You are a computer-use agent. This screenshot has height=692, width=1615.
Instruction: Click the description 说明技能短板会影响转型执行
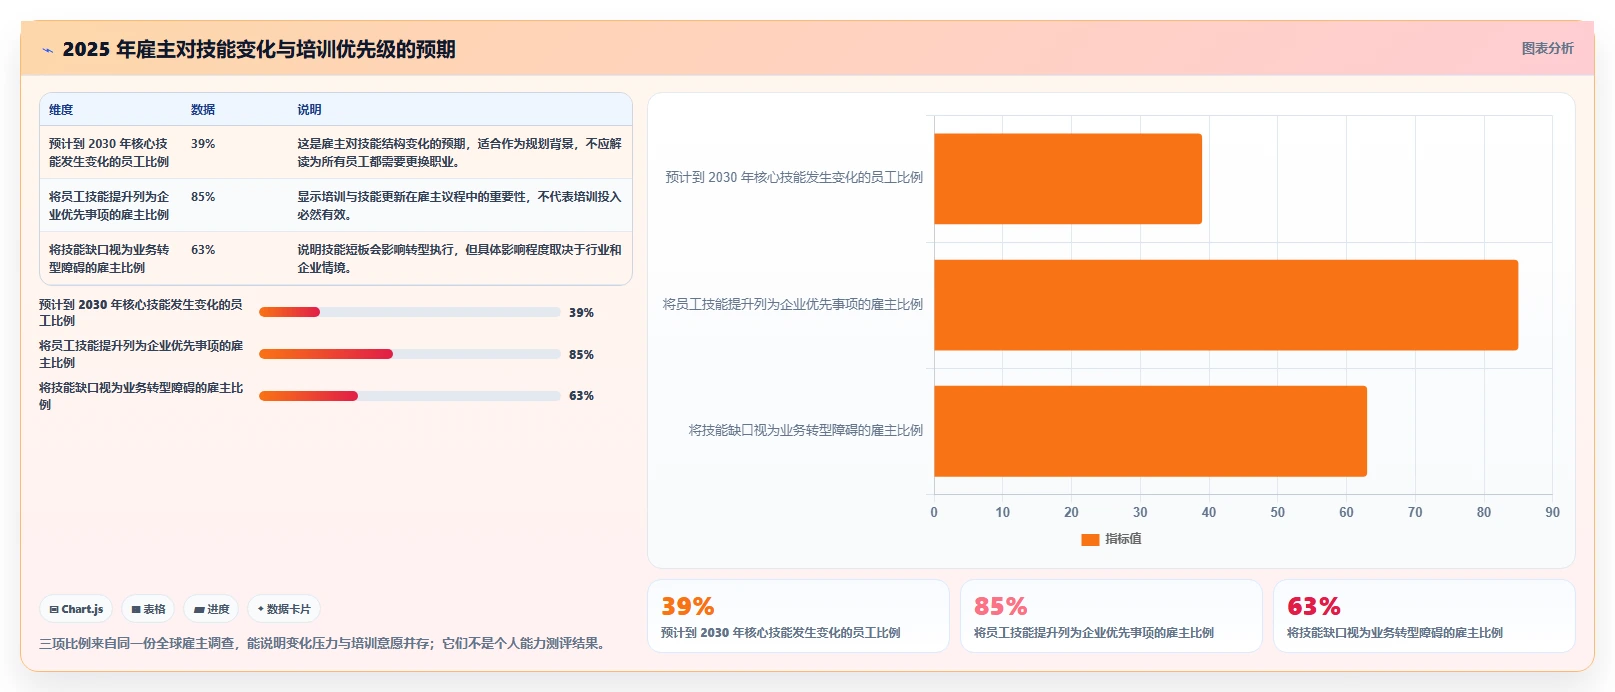(459, 258)
